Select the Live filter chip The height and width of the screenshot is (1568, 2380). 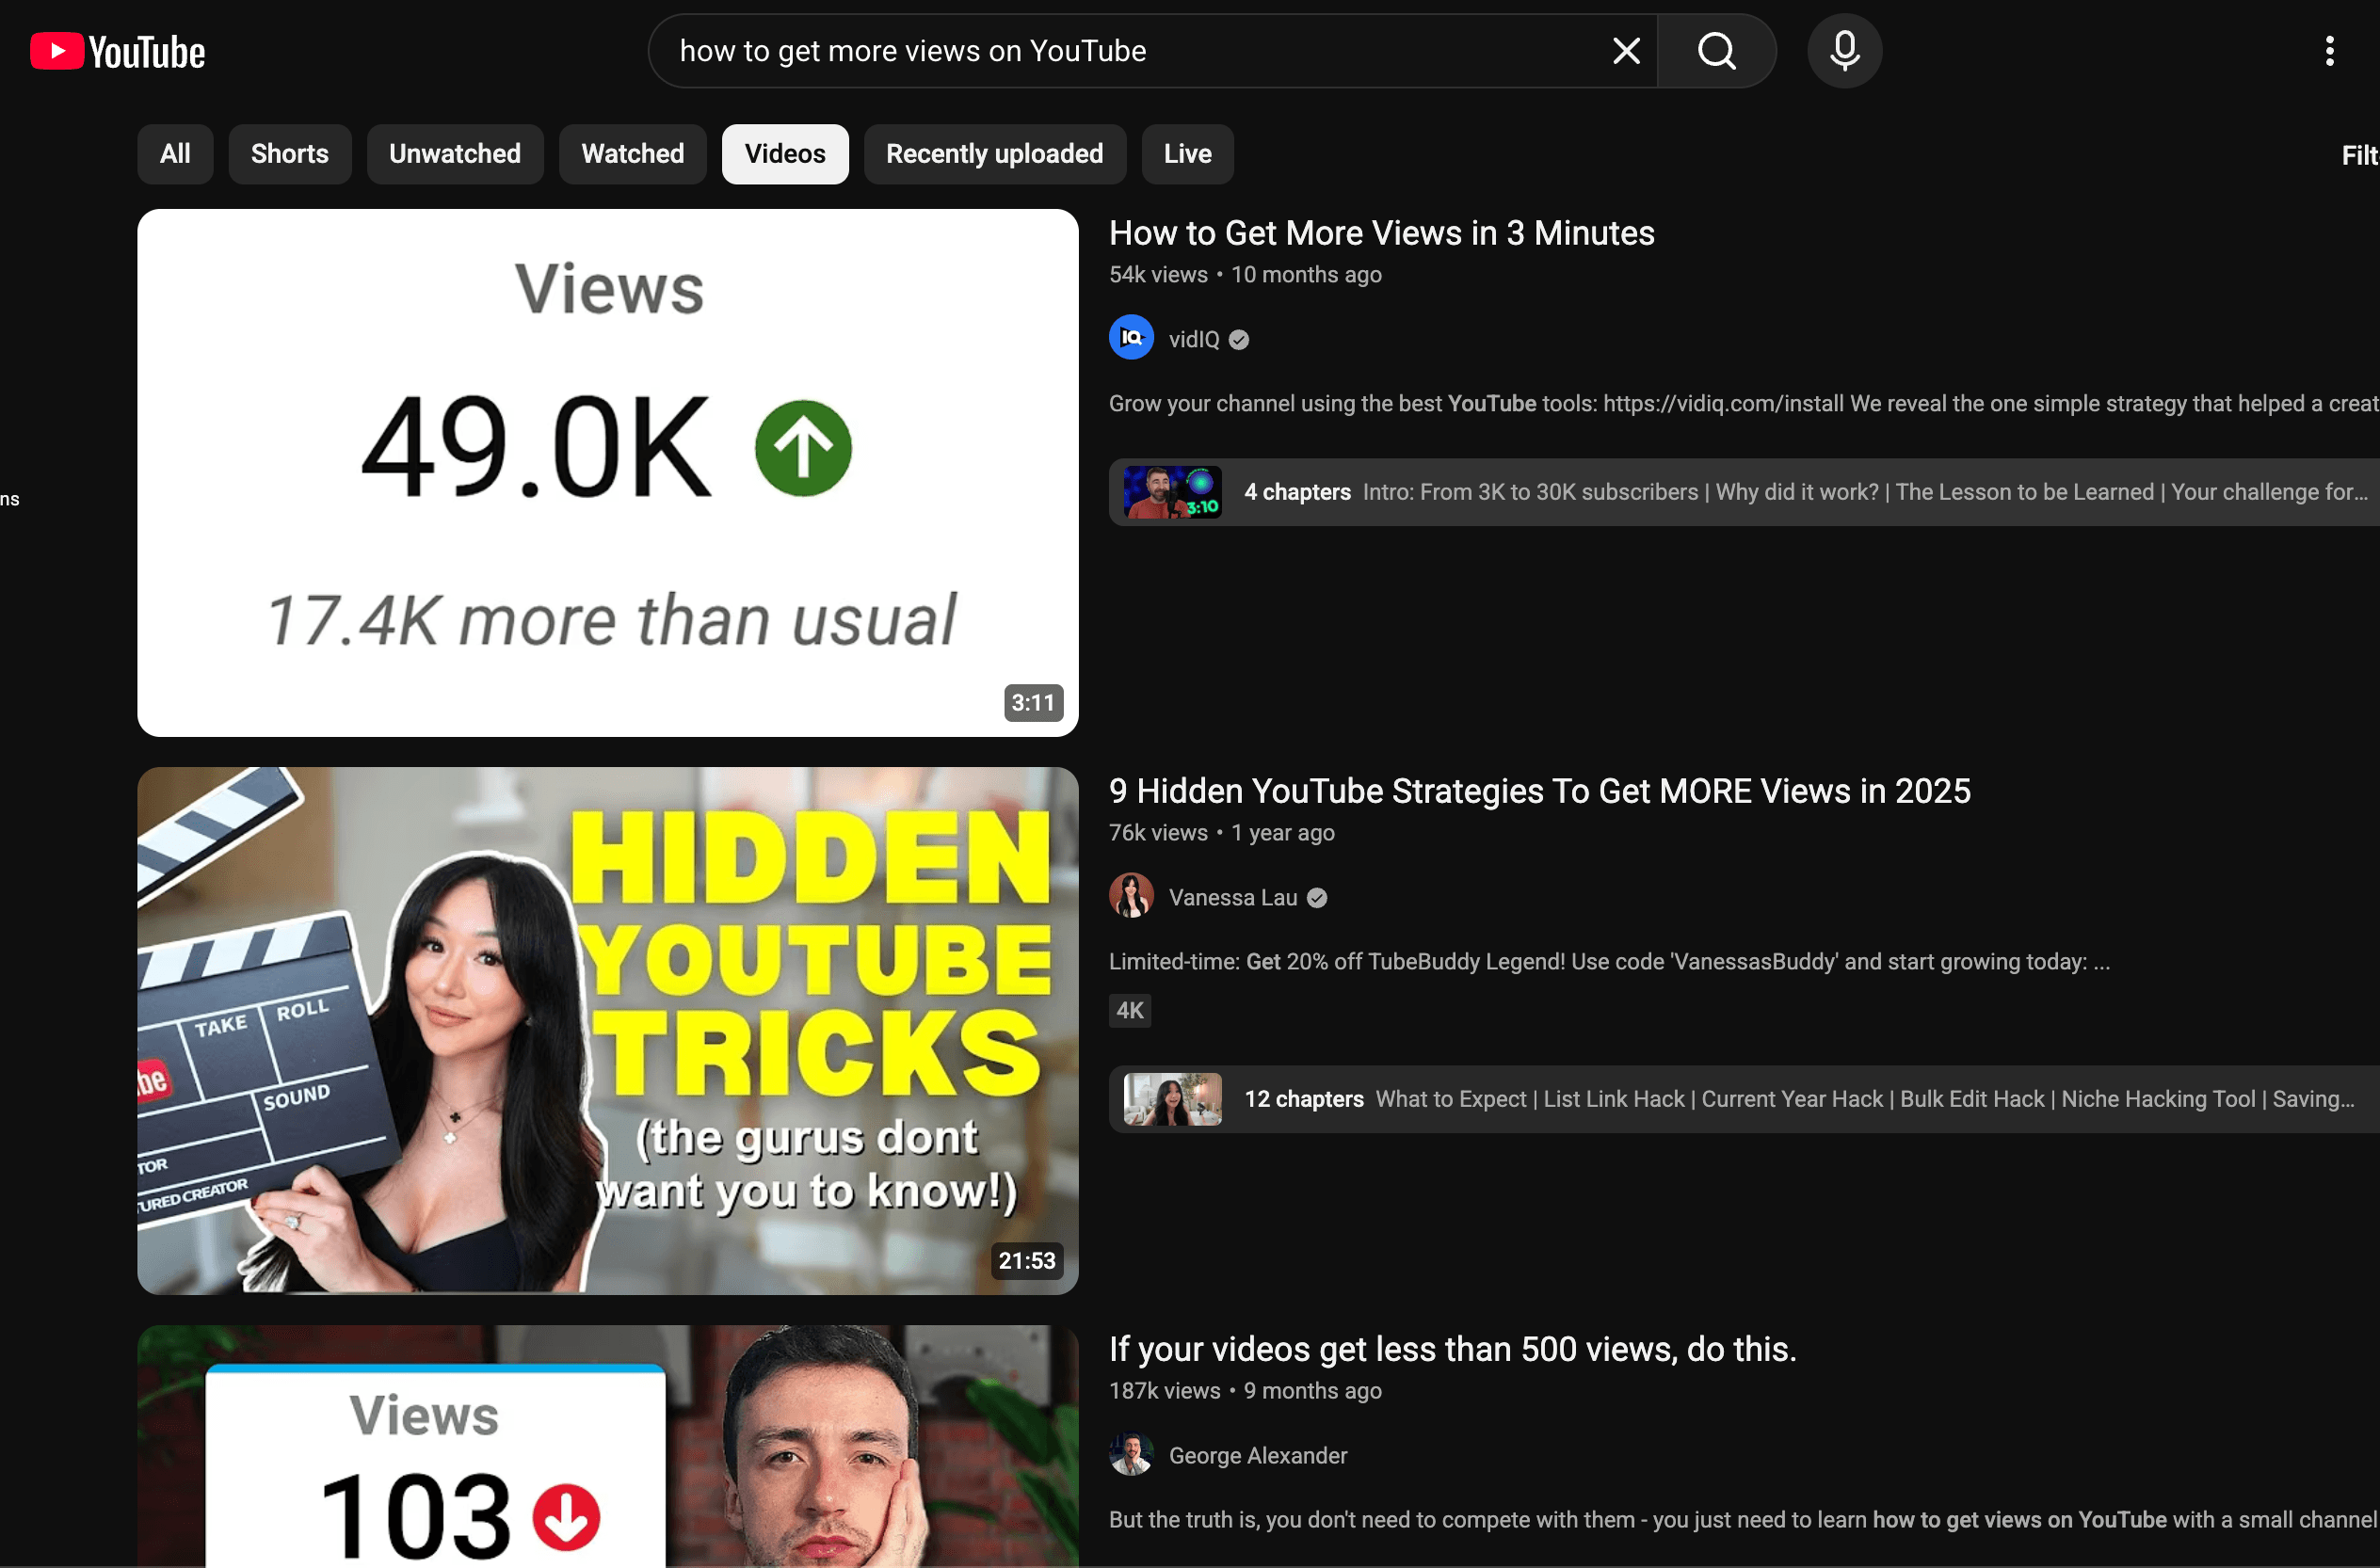point(1187,154)
